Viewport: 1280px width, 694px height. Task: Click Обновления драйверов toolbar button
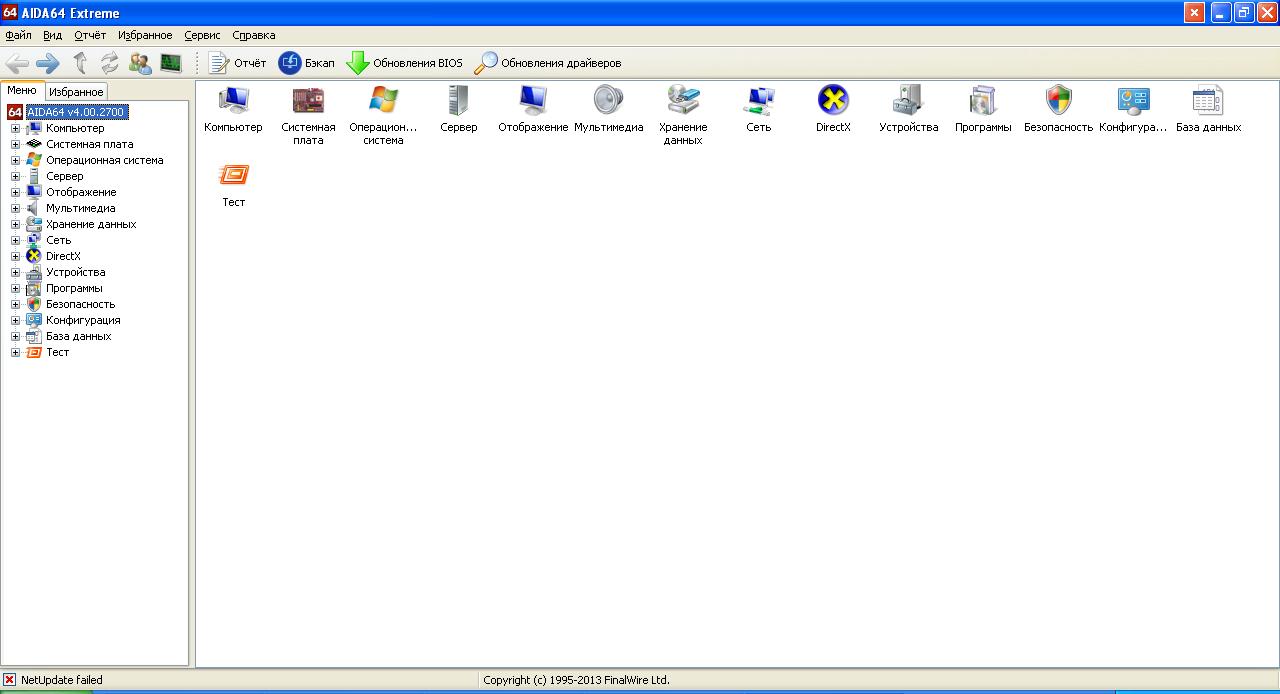click(547, 63)
